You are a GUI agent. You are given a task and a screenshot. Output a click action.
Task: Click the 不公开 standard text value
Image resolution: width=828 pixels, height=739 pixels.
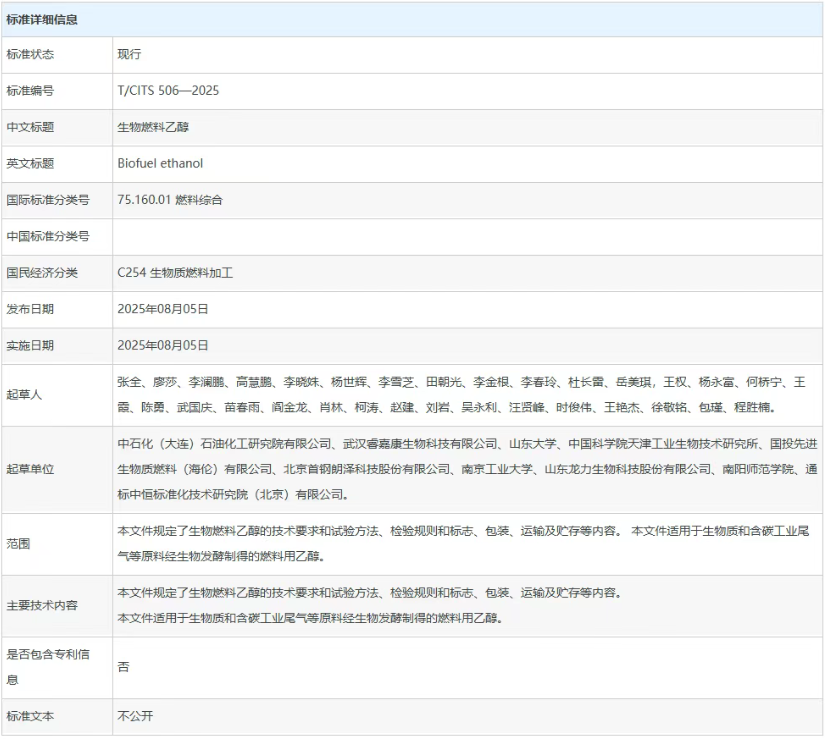pyautogui.click(x=135, y=716)
